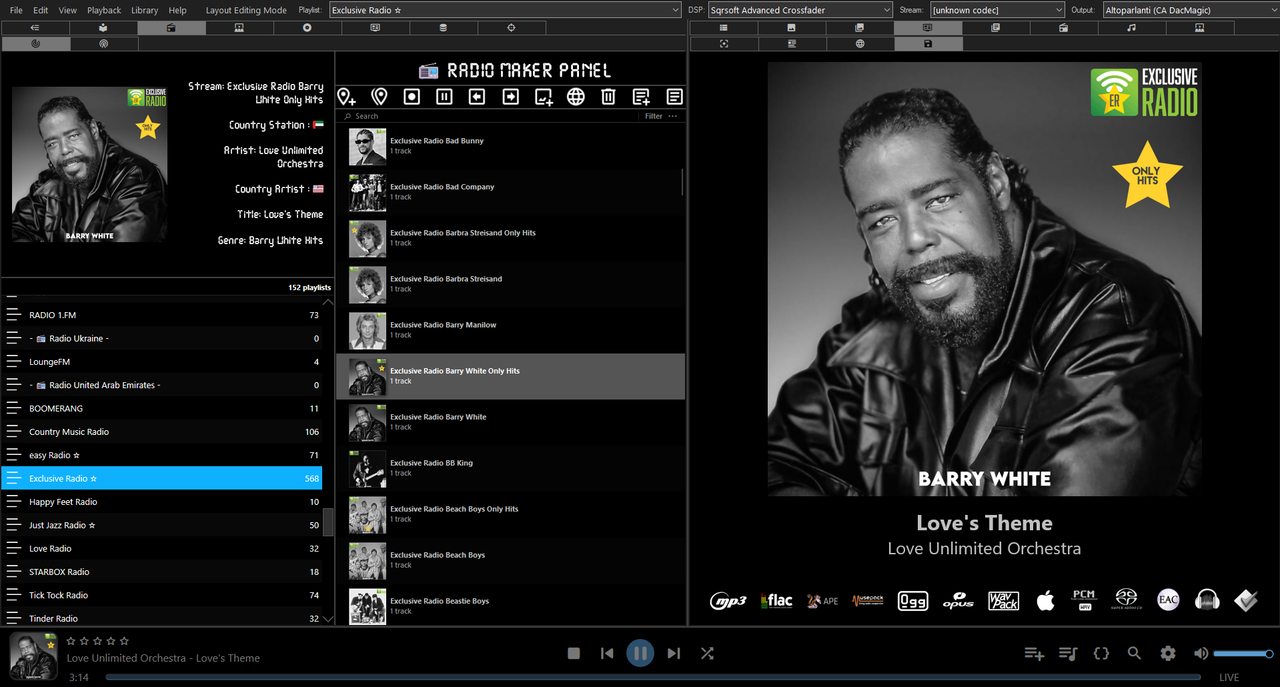Switch to the floppy save tab in right panel
The image size is (1280, 687).
click(928, 44)
